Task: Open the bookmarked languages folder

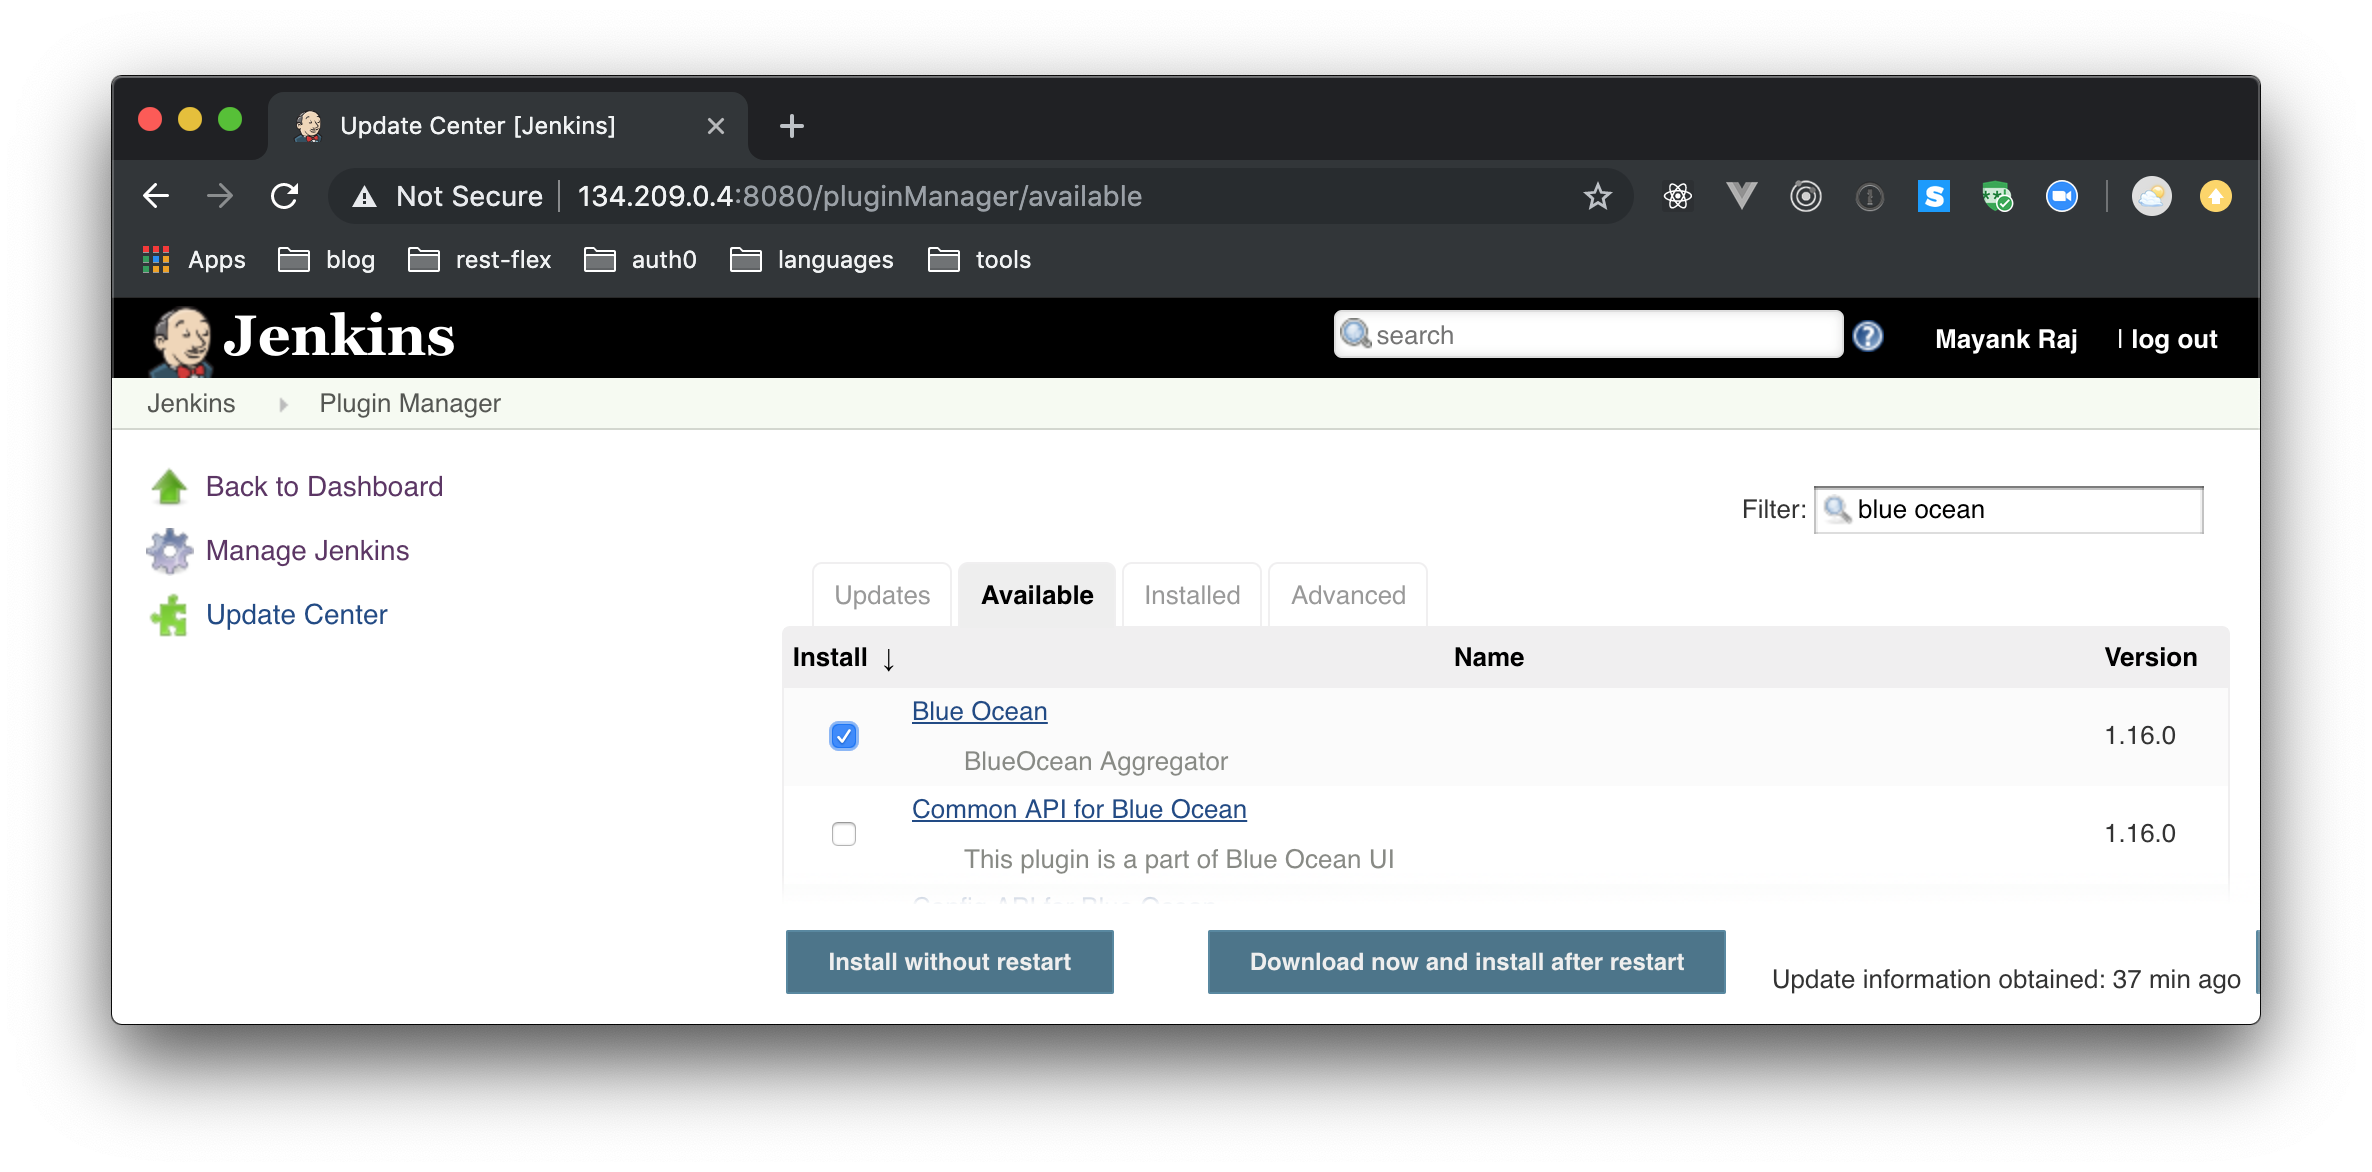Action: pos(812,260)
